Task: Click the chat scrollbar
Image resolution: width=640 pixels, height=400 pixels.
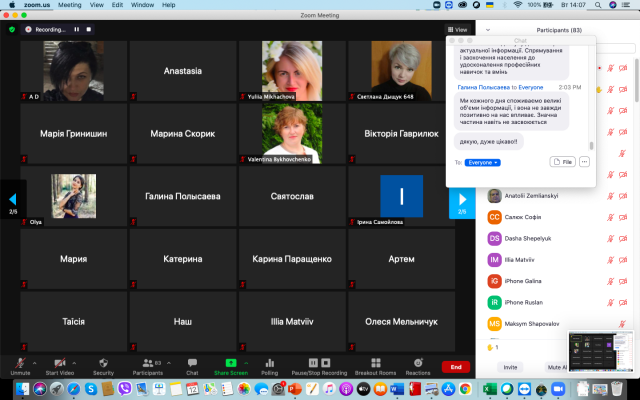Action: click(x=591, y=146)
